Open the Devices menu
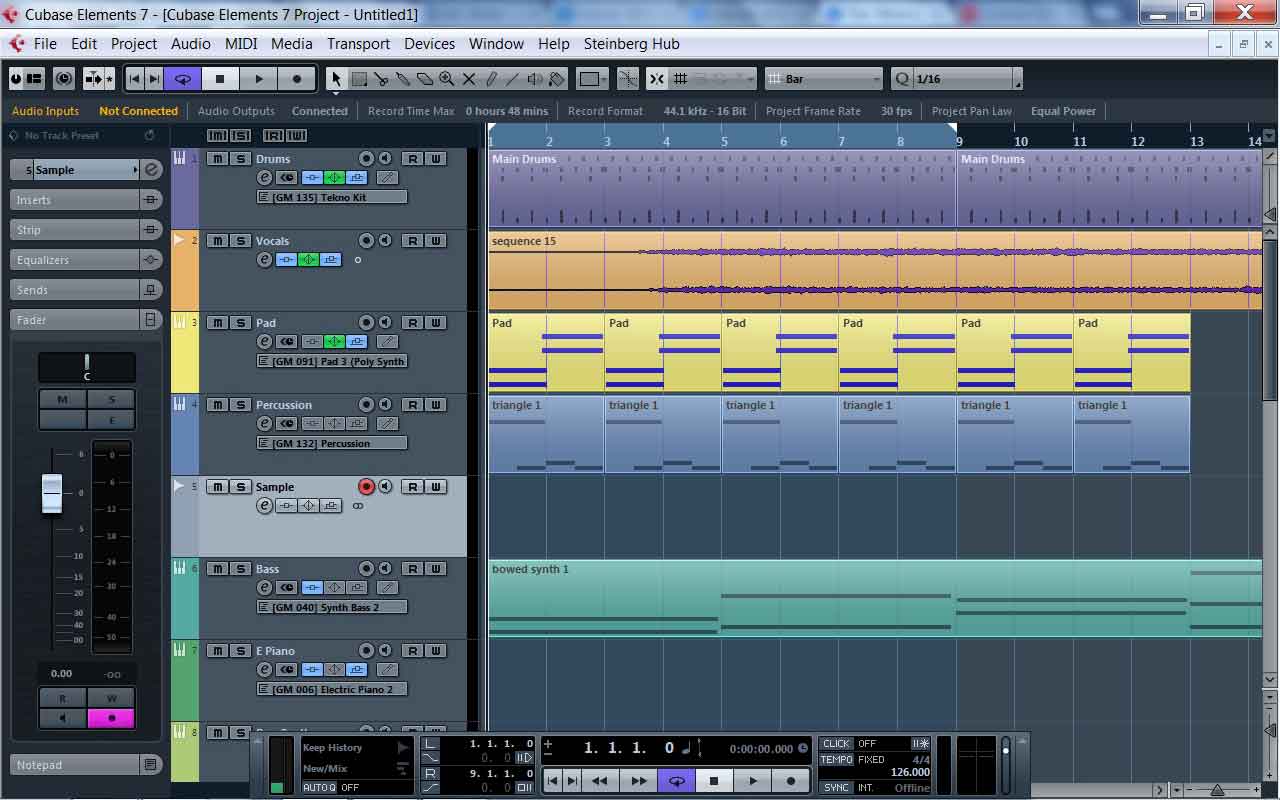Viewport: 1280px width, 800px height. (429, 44)
